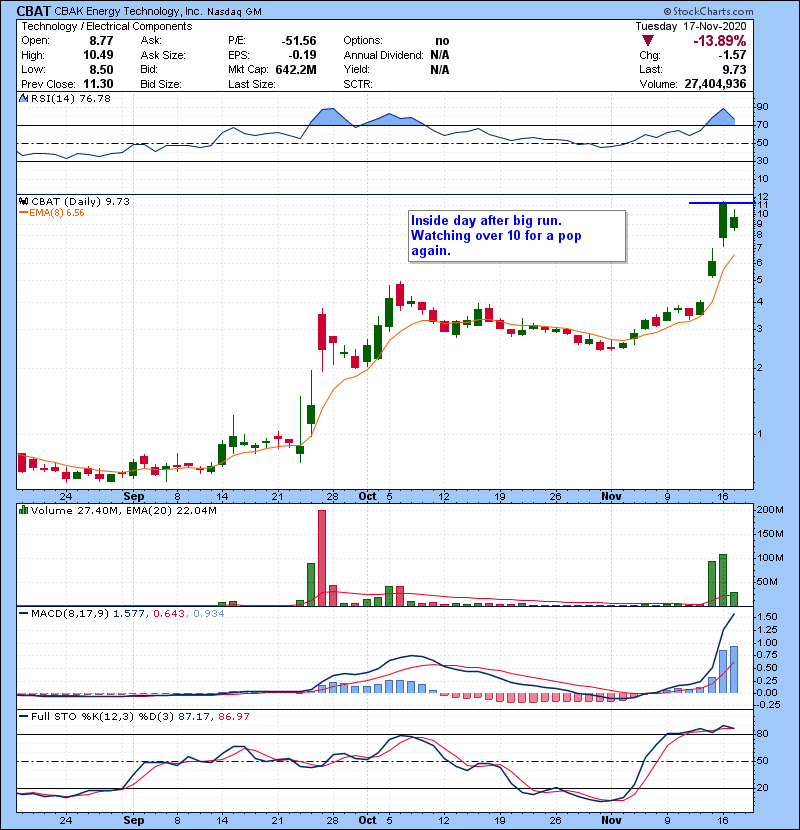Click the 150M label on the volume axis
Screen dimensions: 800x830
770,534
